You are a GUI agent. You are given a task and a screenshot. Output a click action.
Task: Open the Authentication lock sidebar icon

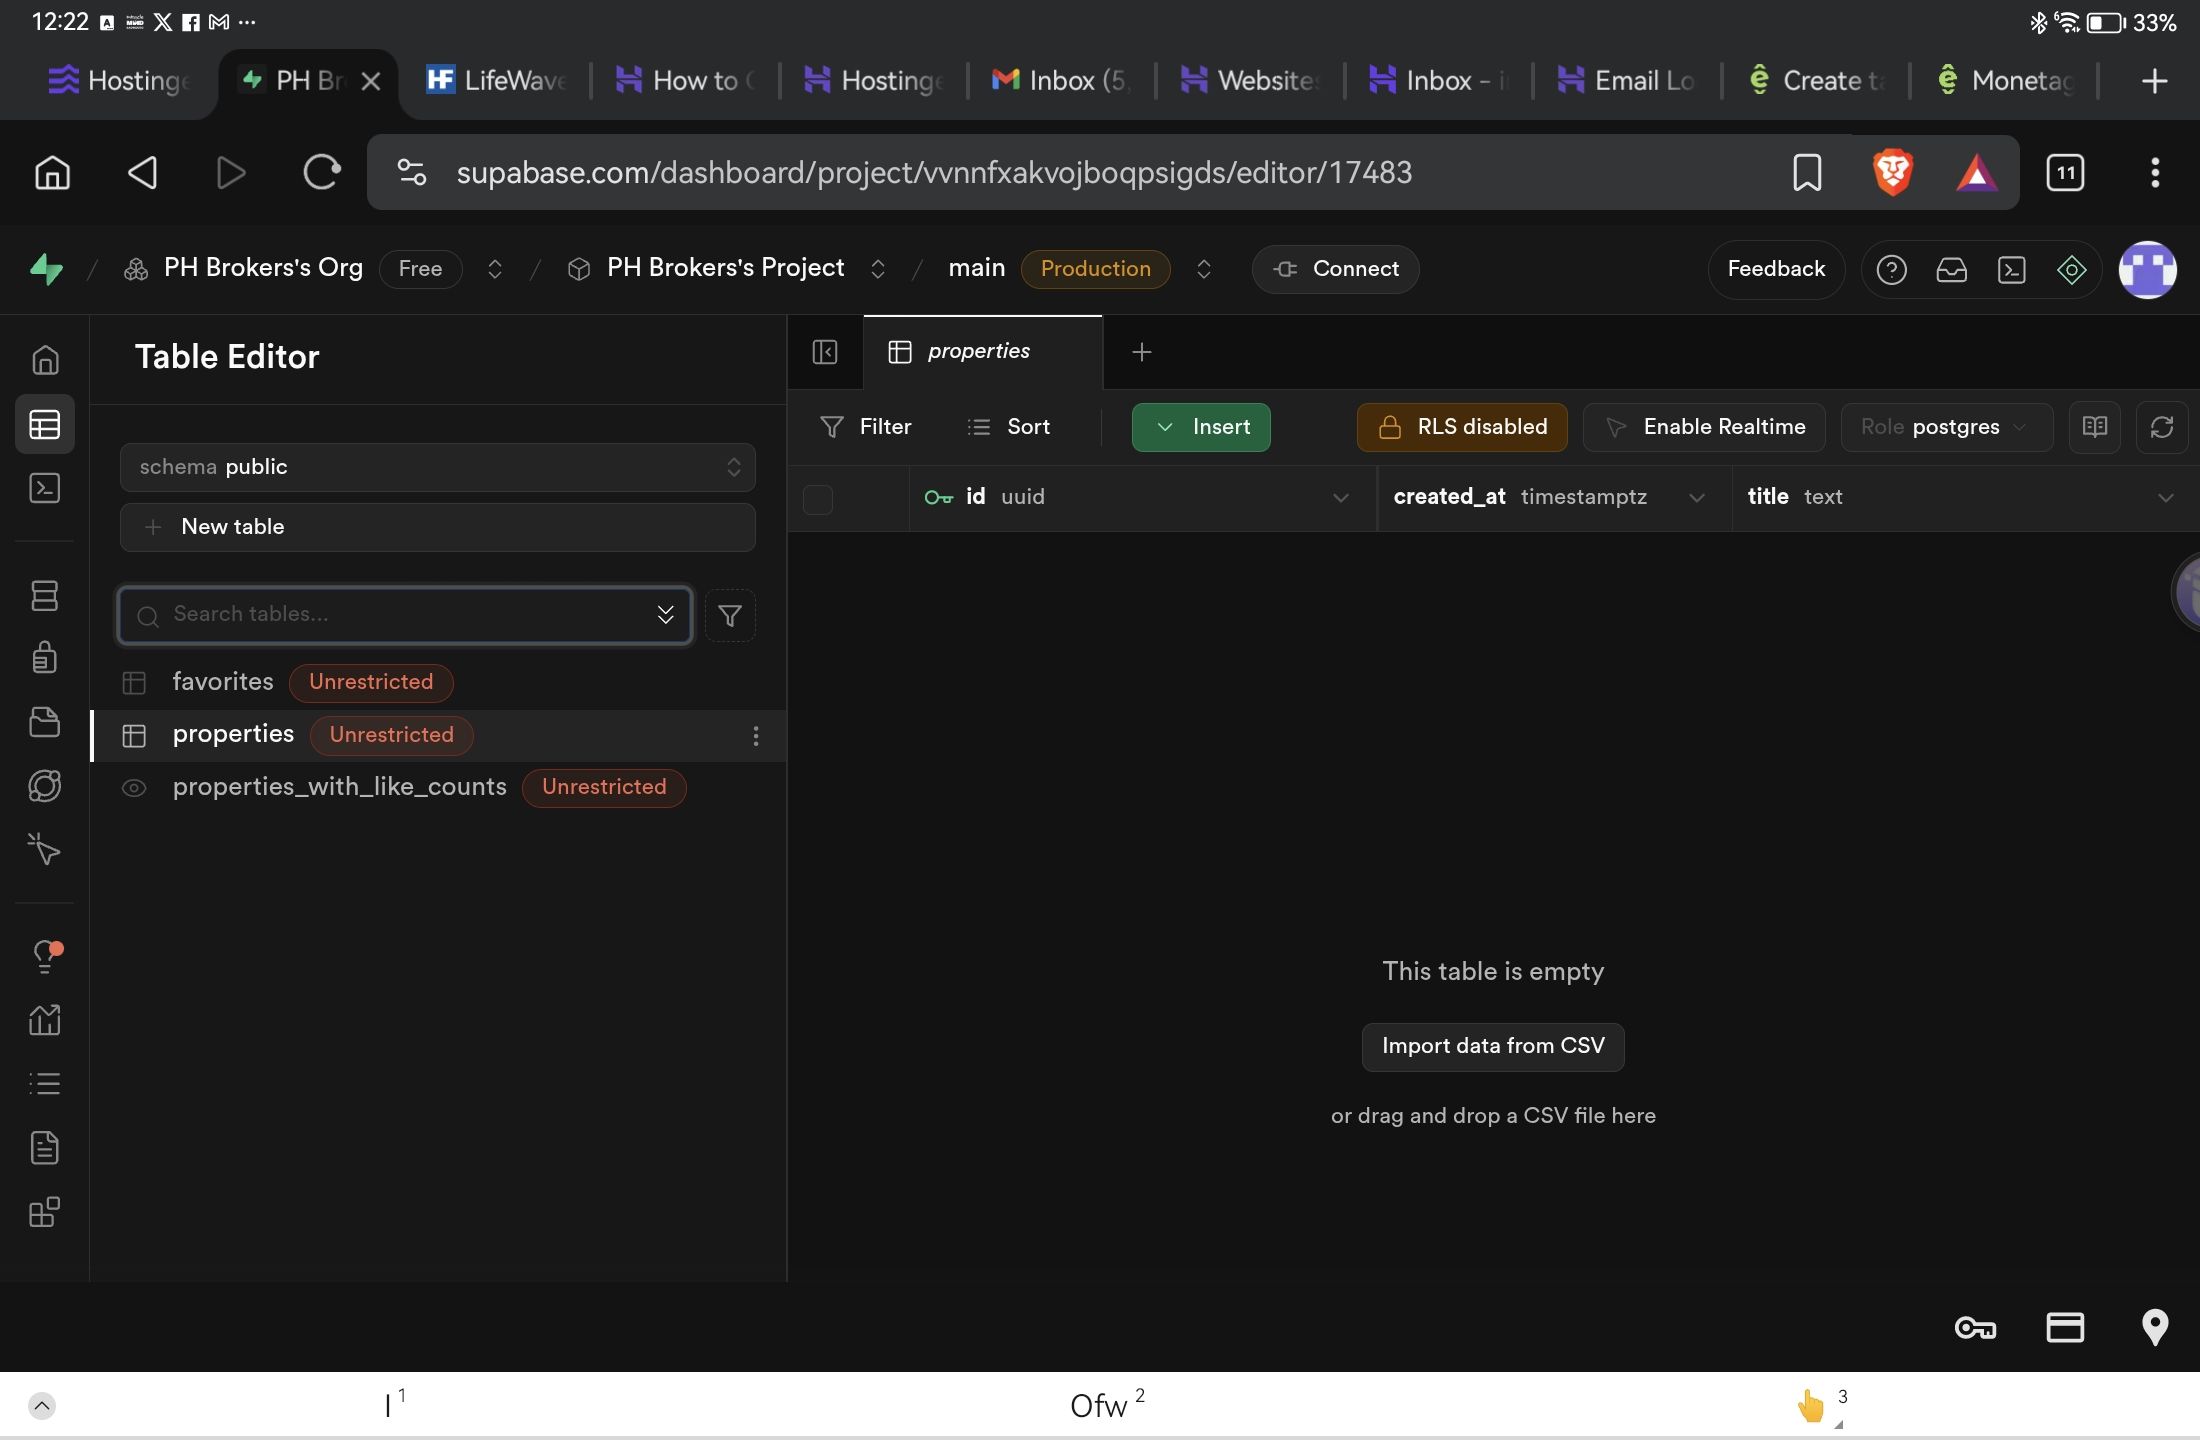(45, 658)
